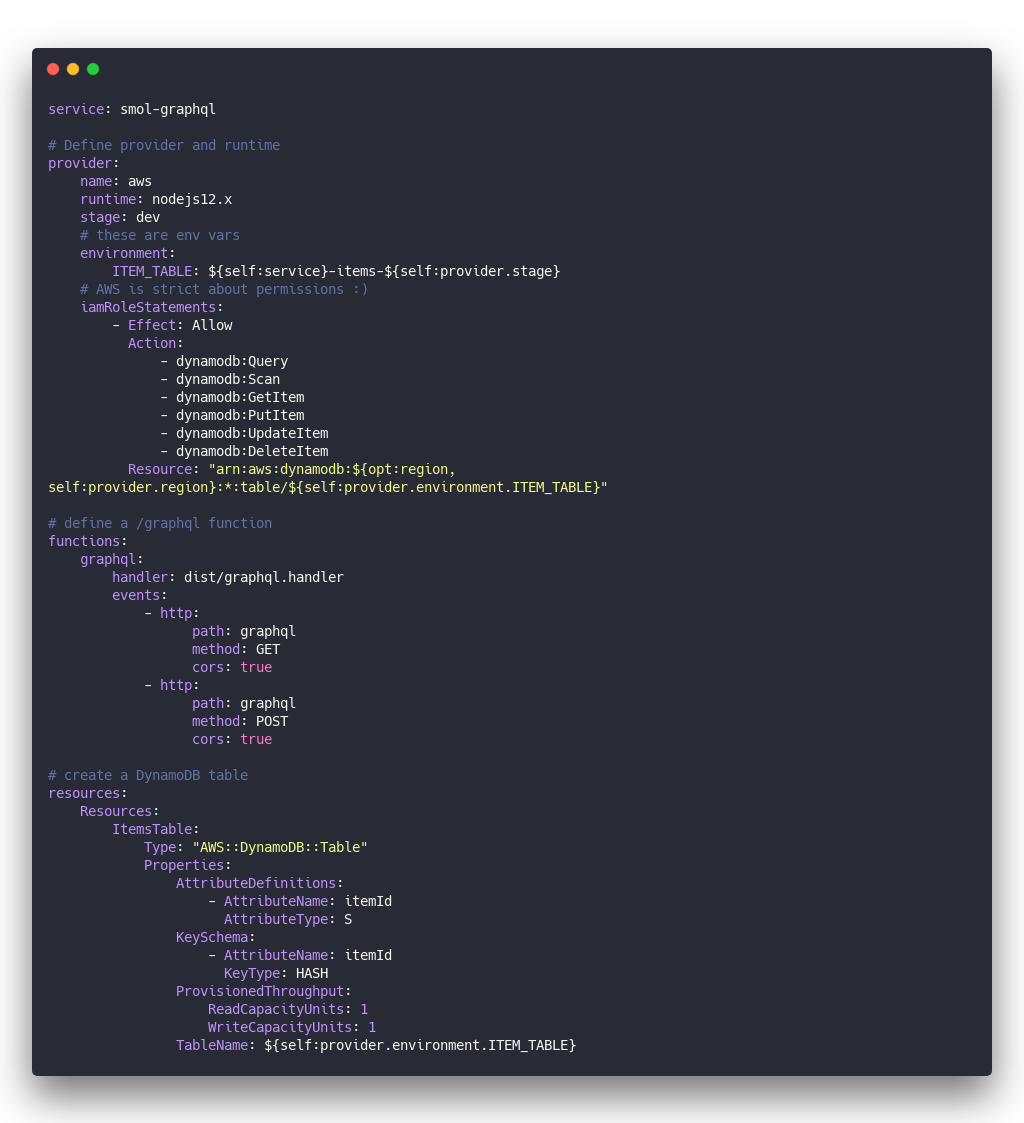Click the TableName key at bottom
1024x1123 pixels.
tap(212, 1046)
